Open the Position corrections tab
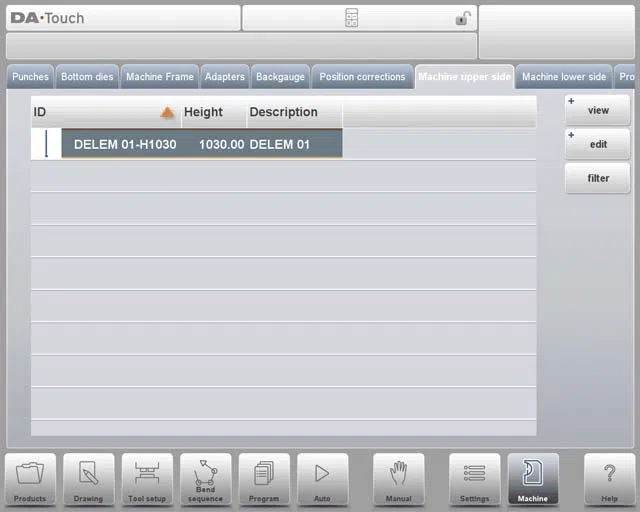The image size is (640, 512). coord(362,77)
